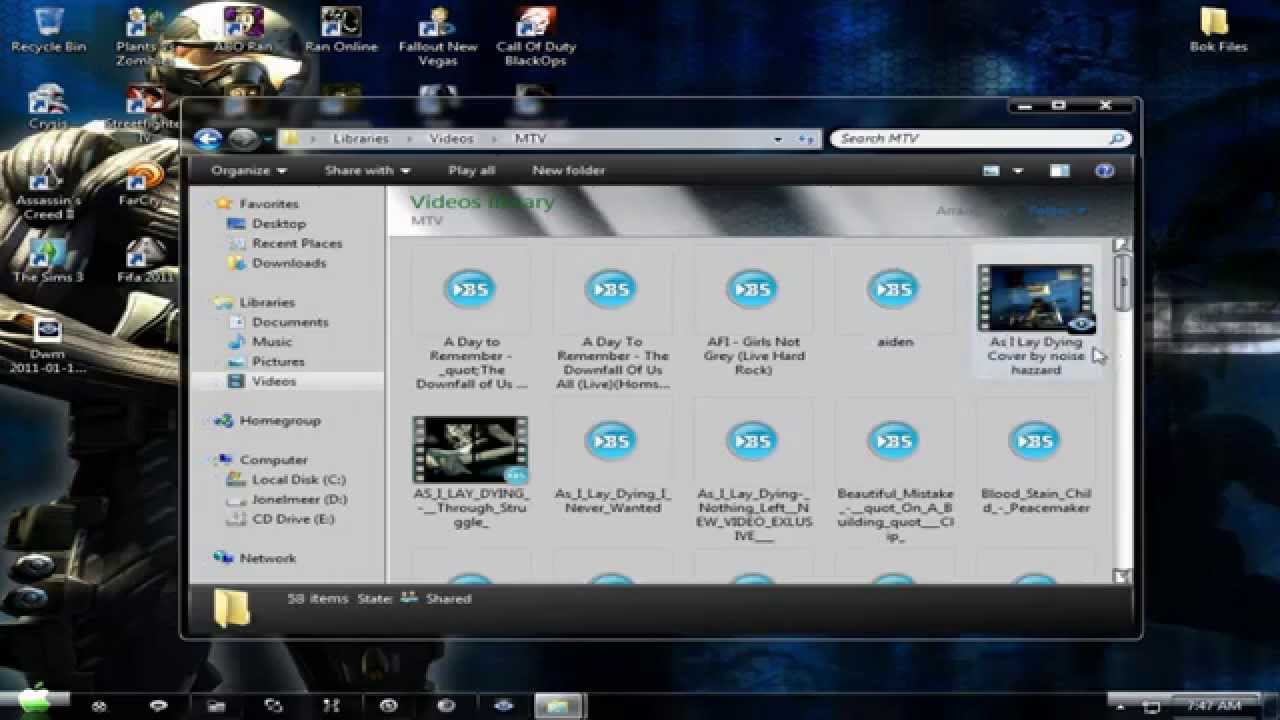The height and width of the screenshot is (720, 1280).
Task: Select the Assassin's Creed II desktop shortcut
Action: (x=48, y=192)
